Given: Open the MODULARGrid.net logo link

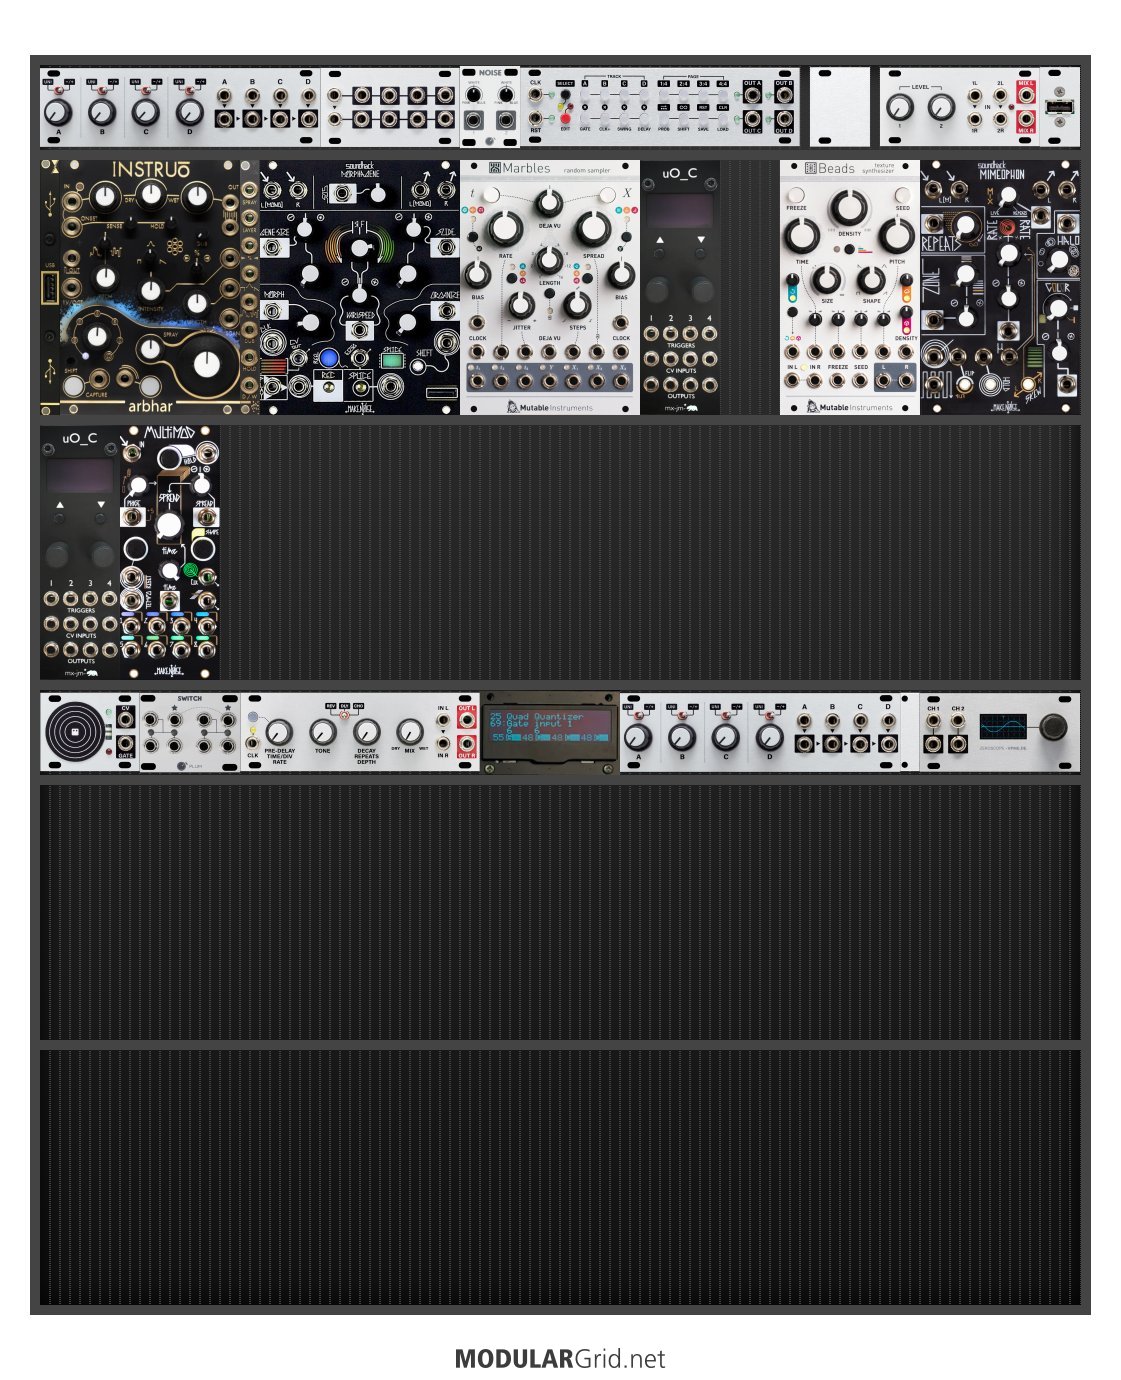Looking at the screenshot, I should 560,1359.
